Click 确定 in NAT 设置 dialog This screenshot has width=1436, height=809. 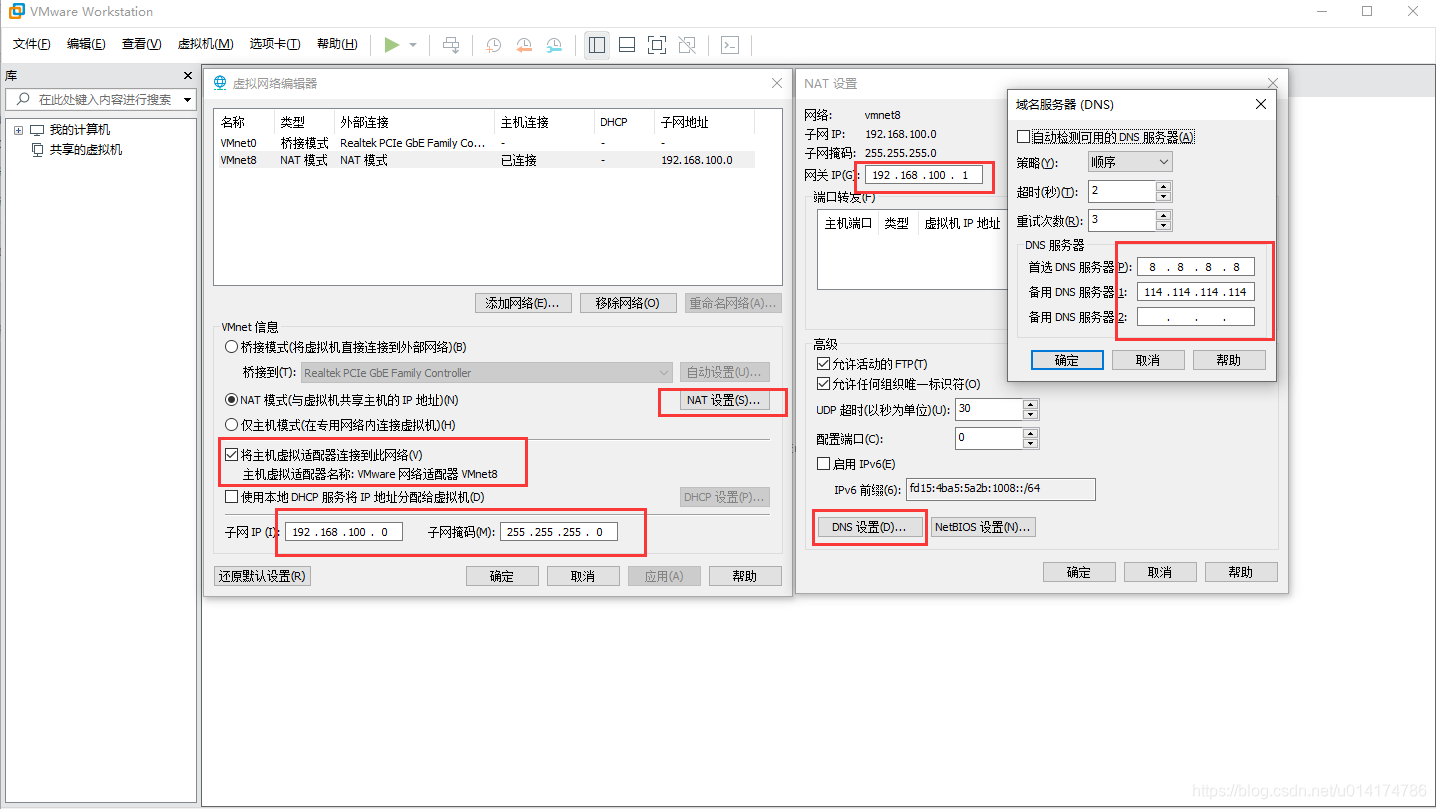click(1079, 572)
